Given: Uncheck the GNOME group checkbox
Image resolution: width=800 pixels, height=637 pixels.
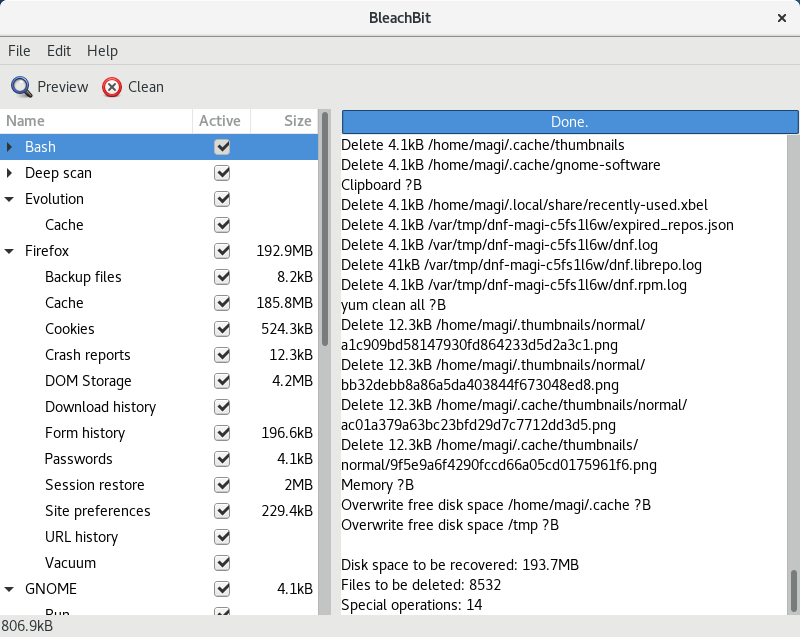Looking at the screenshot, I should (222, 589).
